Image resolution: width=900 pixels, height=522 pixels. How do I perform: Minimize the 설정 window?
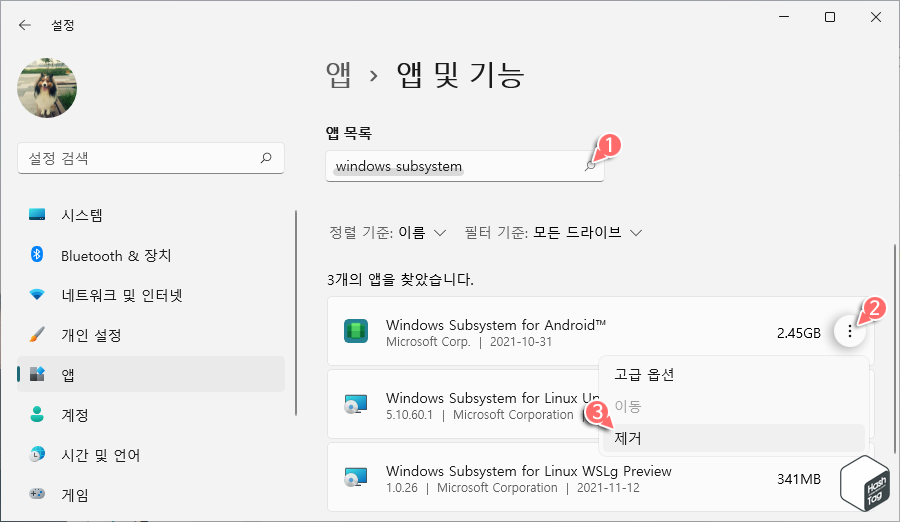(784, 17)
